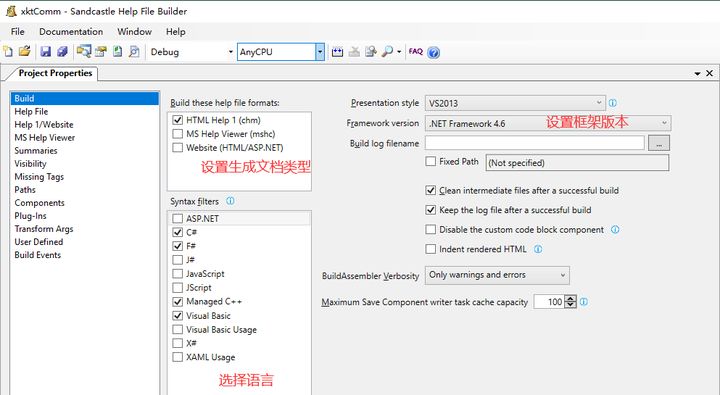Click the grayed Cancel build icon
Screen dimensions: 720x395
[354, 52]
